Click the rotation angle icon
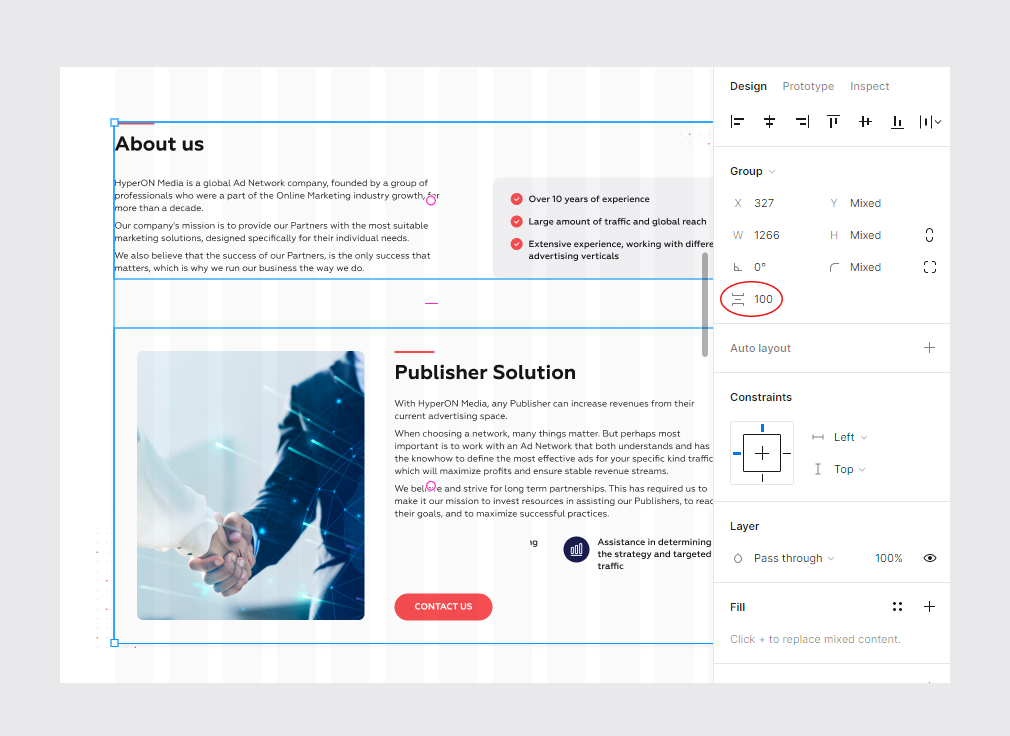 click(738, 267)
